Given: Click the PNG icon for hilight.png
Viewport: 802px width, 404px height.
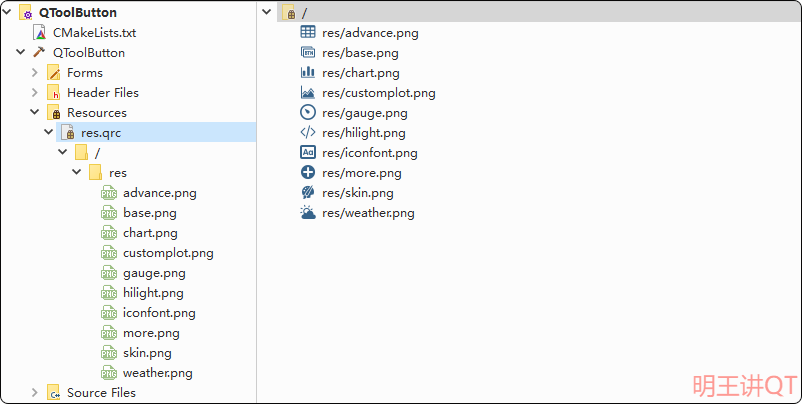Looking at the screenshot, I should tap(109, 293).
